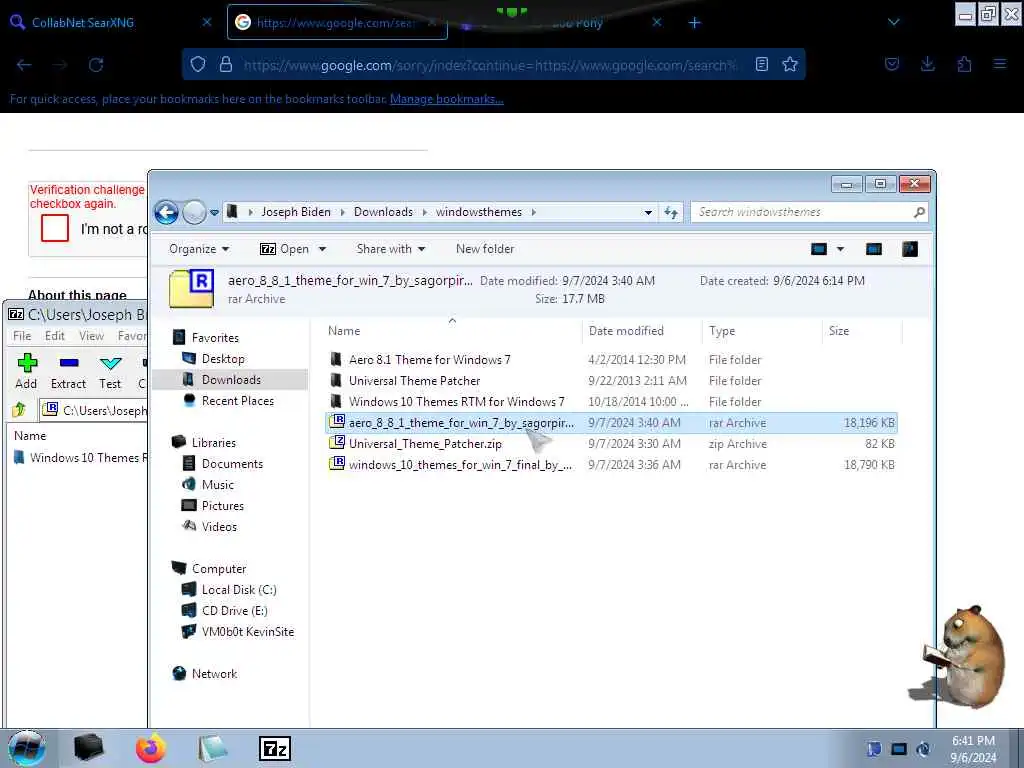Click the 7-Zip icon on the taskbar
Image resolution: width=1024 pixels, height=768 pixels.
coord(275,749)
